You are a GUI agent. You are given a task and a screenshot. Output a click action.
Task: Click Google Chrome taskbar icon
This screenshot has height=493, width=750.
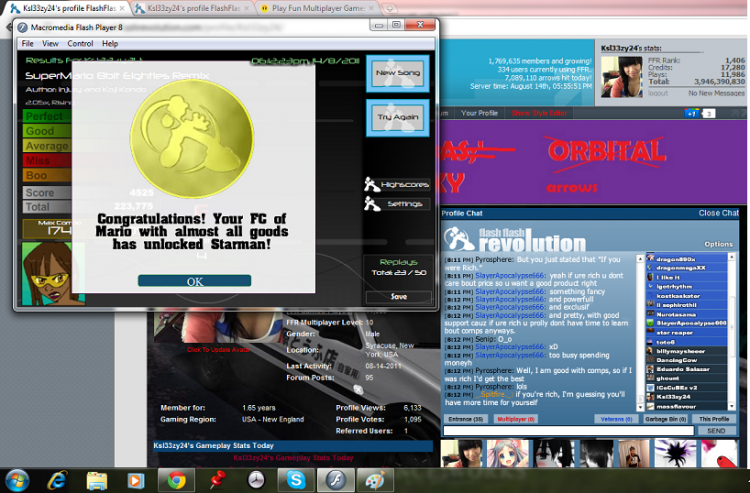(176, 480)
